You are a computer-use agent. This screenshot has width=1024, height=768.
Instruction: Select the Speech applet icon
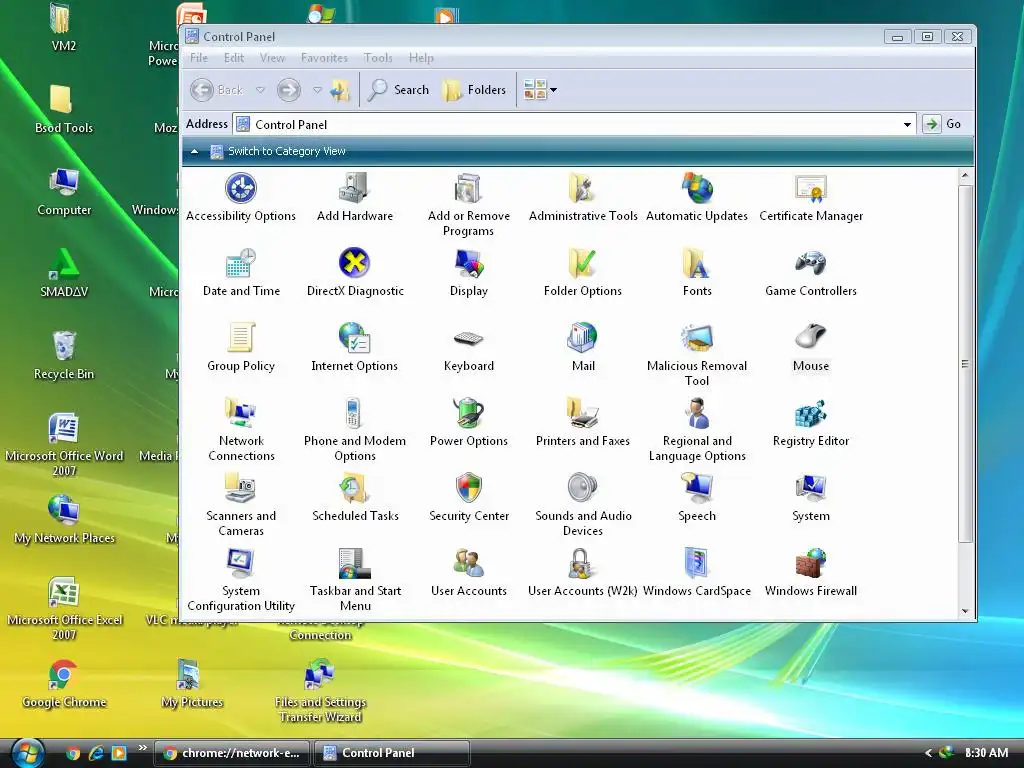[x=697, y=488]
